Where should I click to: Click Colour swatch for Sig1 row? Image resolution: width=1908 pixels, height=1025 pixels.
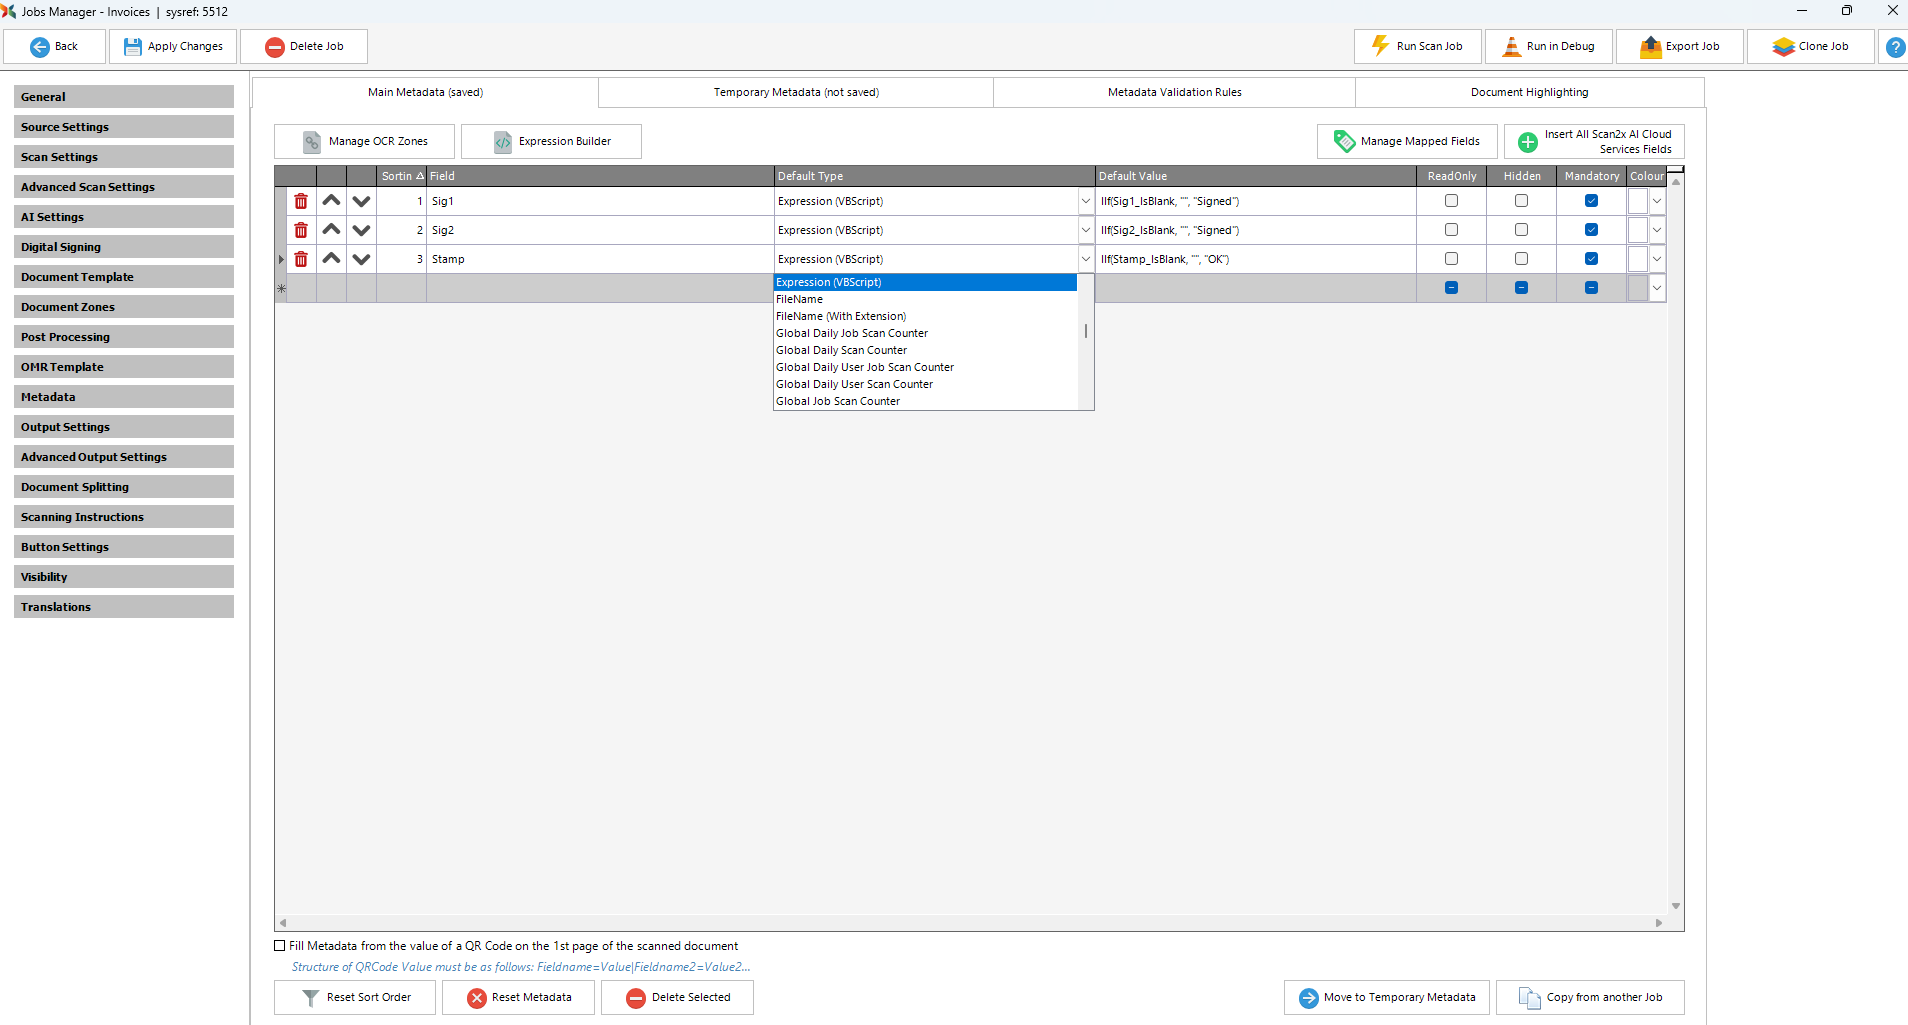coord(1638,201)
